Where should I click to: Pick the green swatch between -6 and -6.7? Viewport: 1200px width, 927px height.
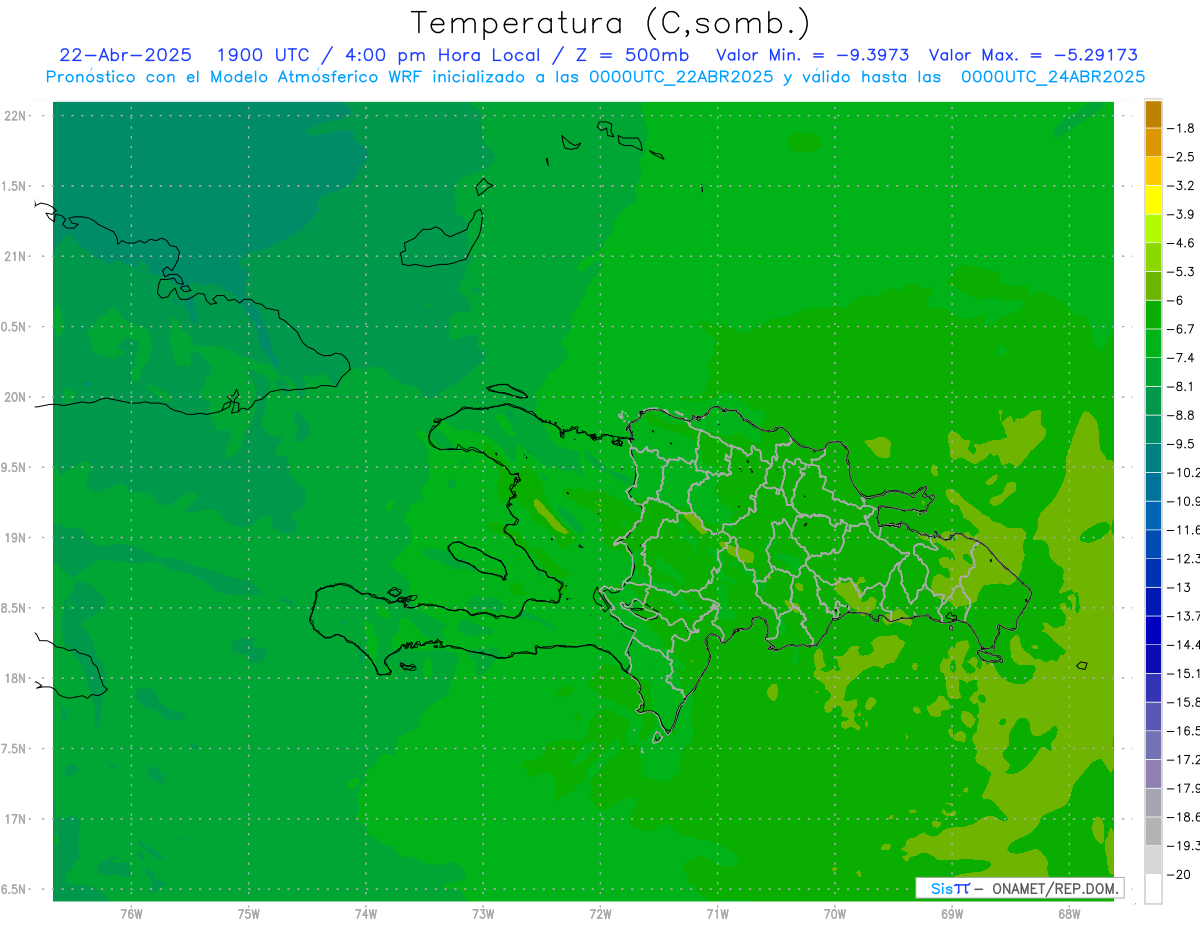coord(1153,315)
